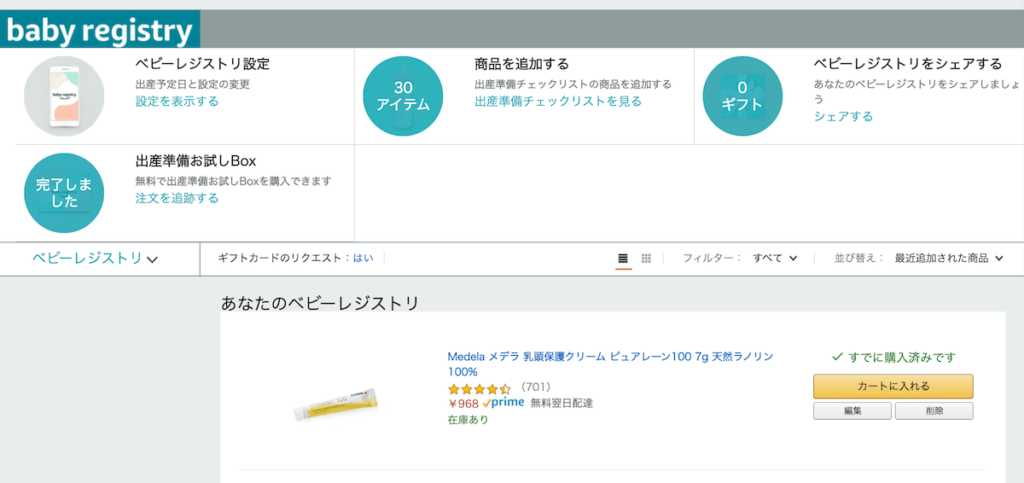The image size is (1024, 483).
Task: Open the Medela cream product thumbnail
Action: pos(335,402)
